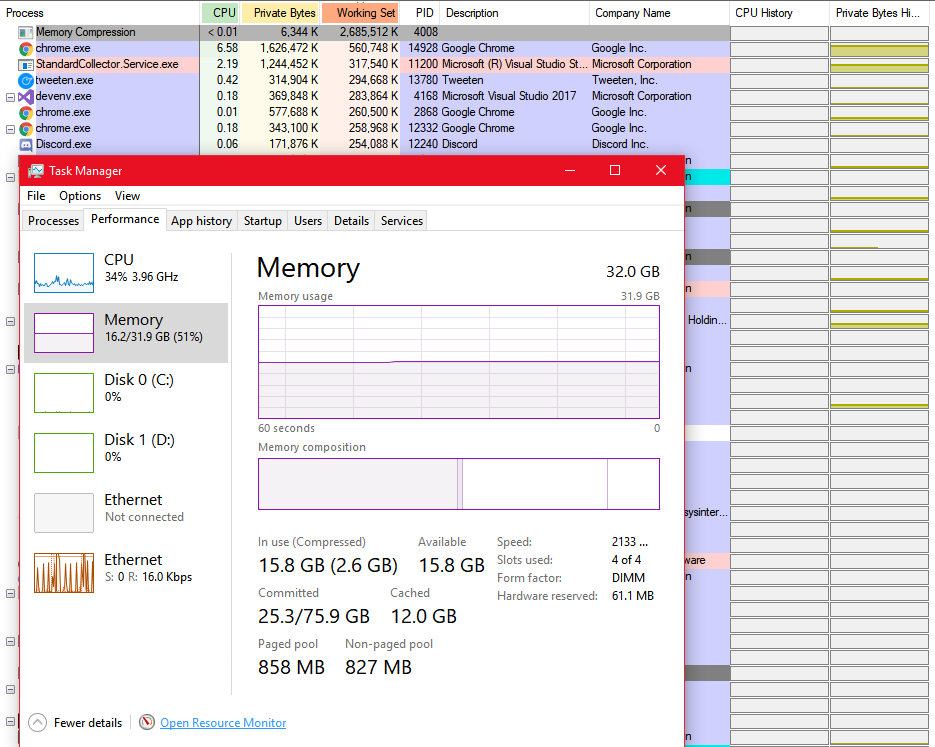Viewport: 935px width, 747px height.
Task: Sort by the PID column header
Action: click(420, 13)
